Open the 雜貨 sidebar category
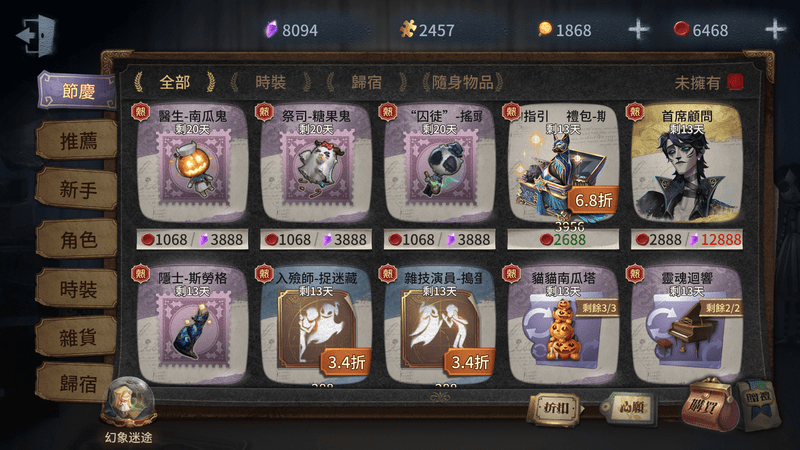800x450 pixels. pyautogui.click(x=77, y=337)
